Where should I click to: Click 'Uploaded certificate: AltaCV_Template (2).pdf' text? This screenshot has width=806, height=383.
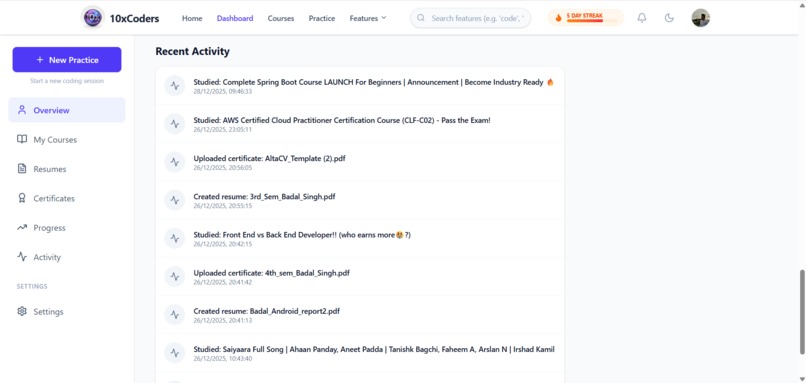(x=269, y=158)
